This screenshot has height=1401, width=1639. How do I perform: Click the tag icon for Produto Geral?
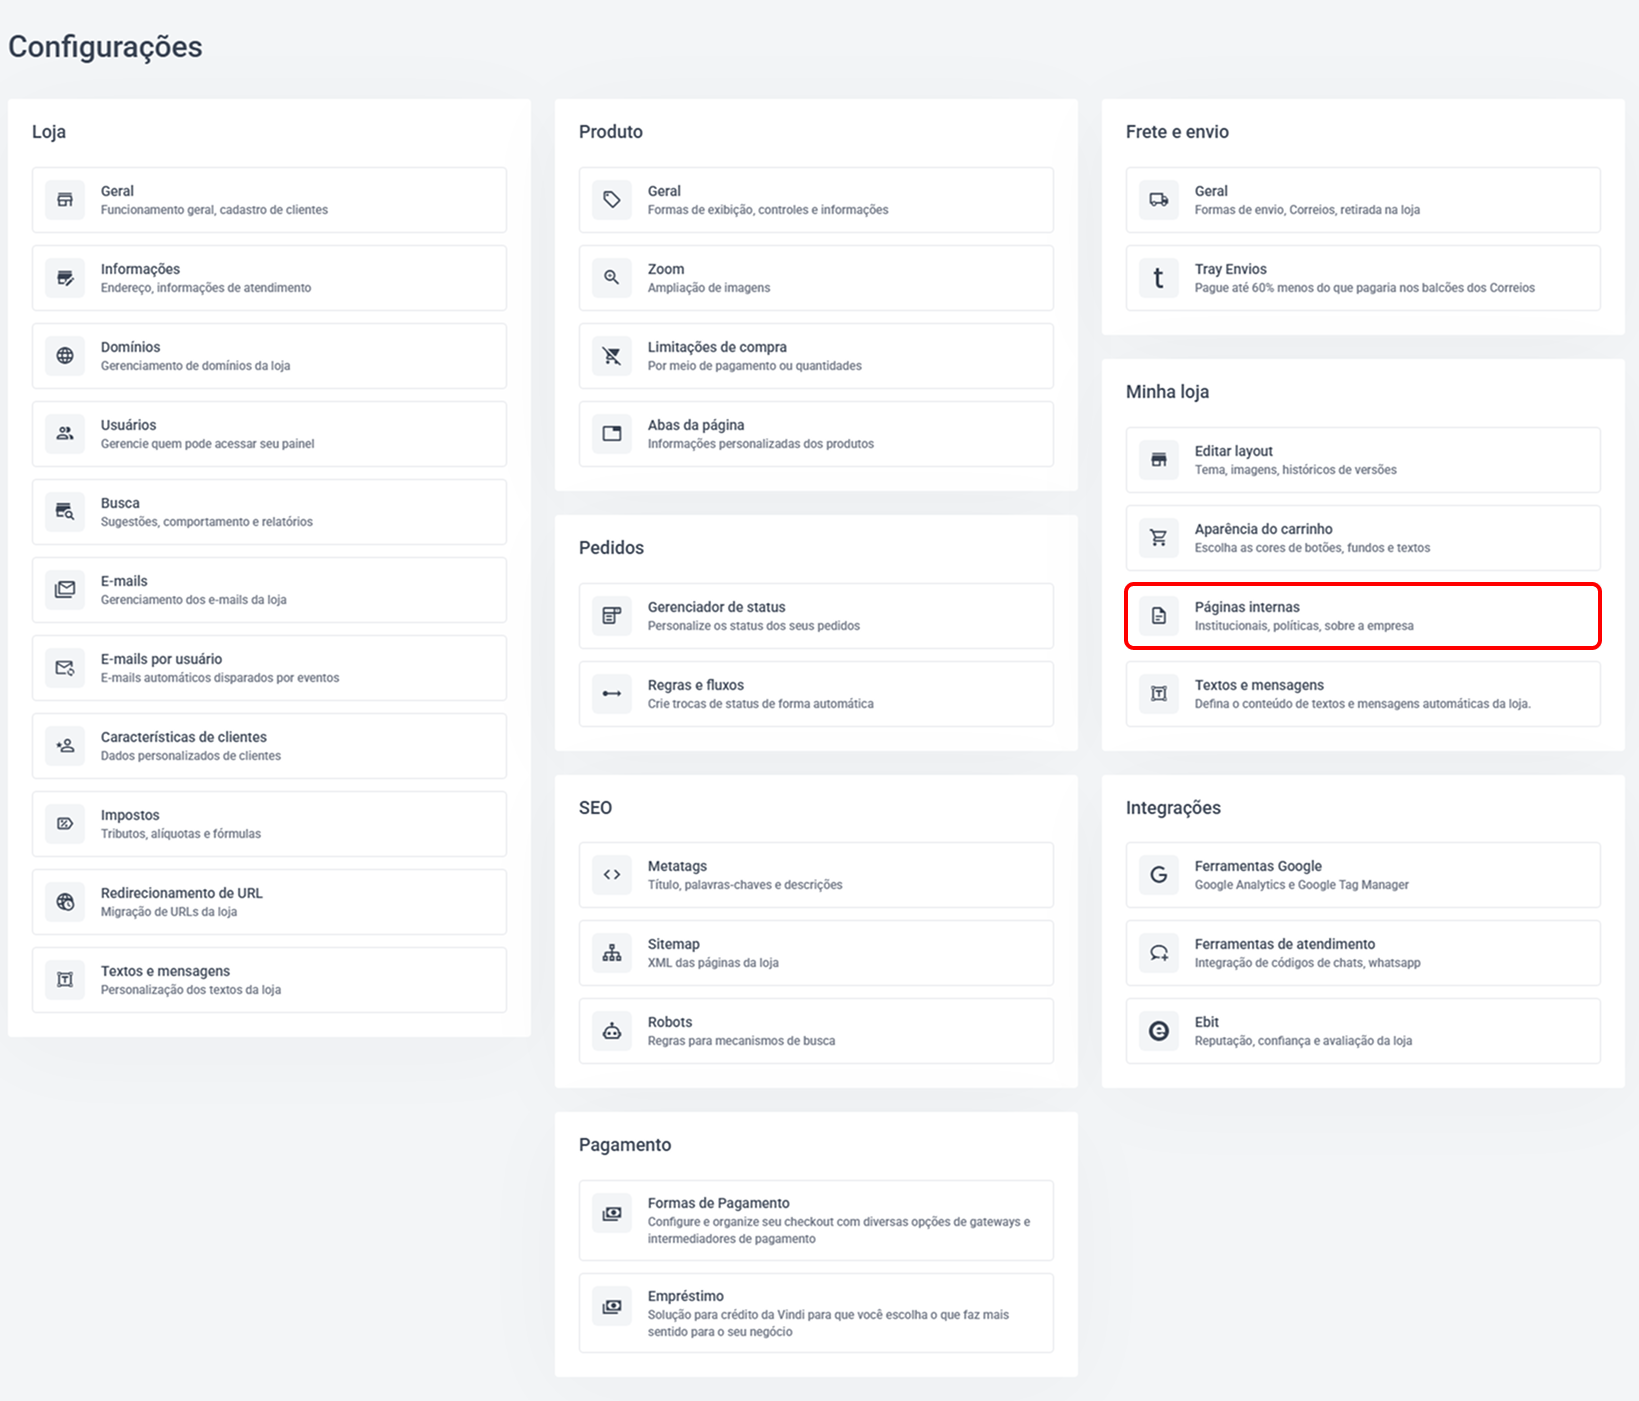612,200
